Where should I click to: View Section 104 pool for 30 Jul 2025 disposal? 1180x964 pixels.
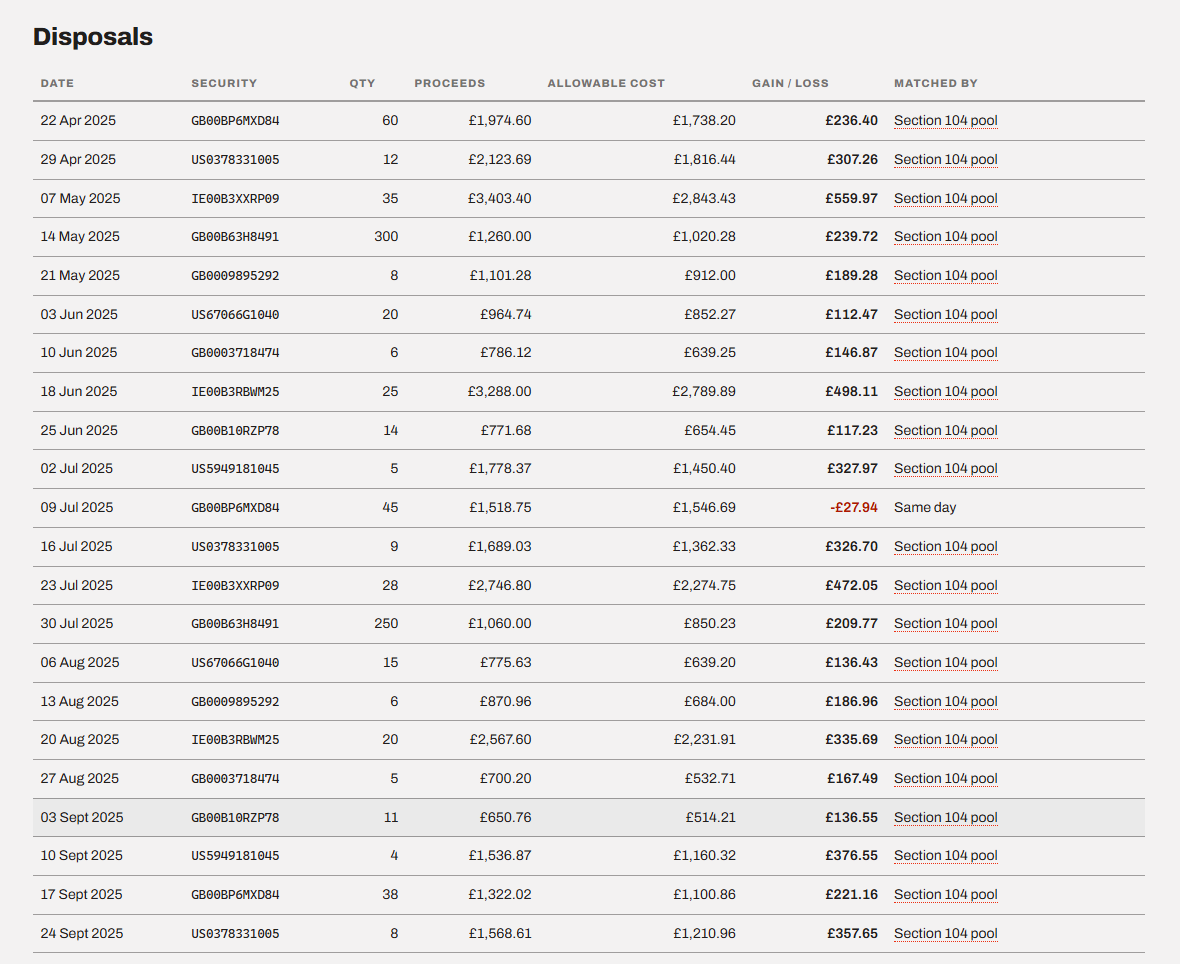[x=945, y=623]
